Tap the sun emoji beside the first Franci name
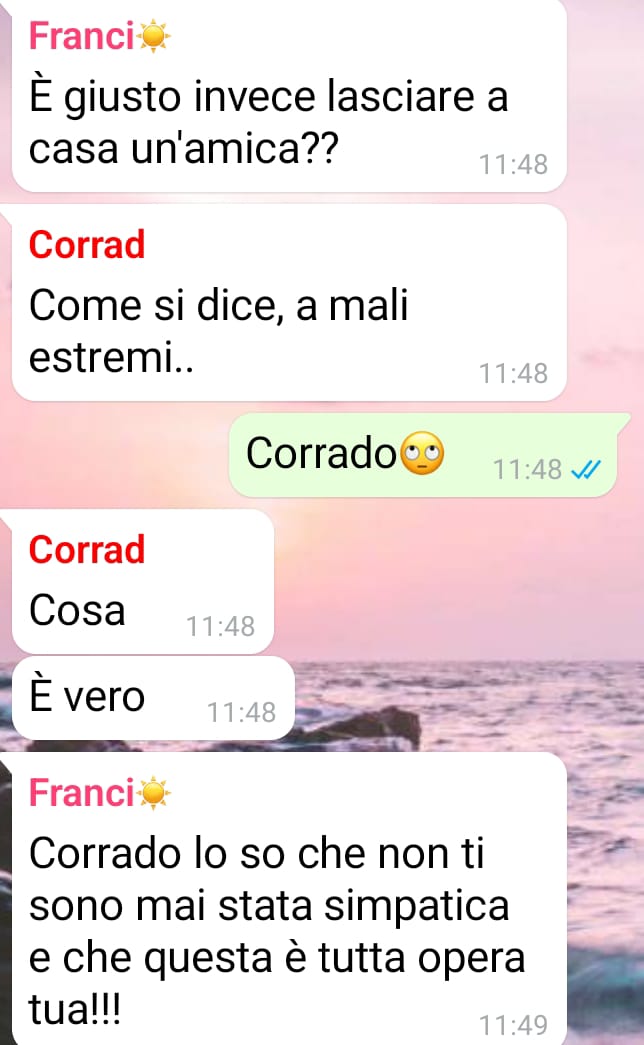 coord(154,36)
